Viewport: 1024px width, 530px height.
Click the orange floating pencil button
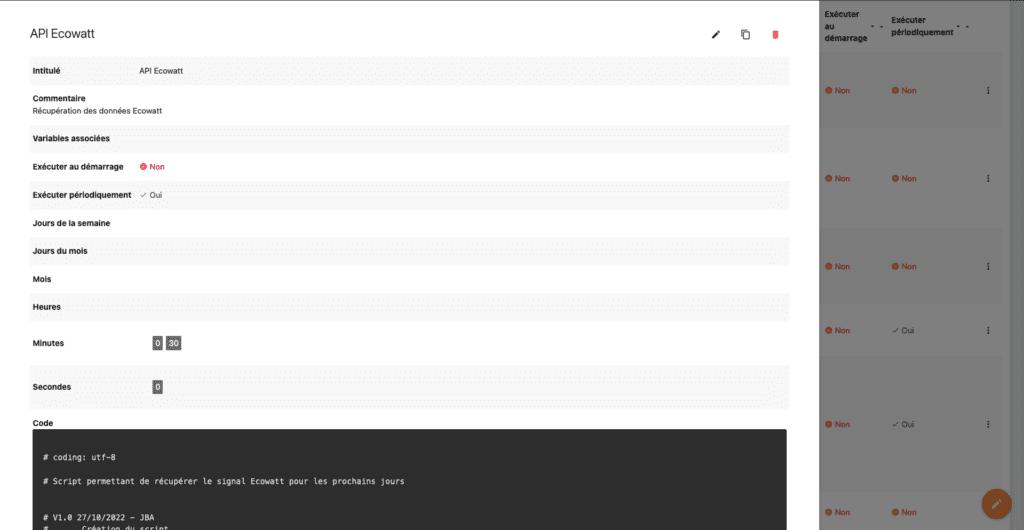[x=995, y=503]
